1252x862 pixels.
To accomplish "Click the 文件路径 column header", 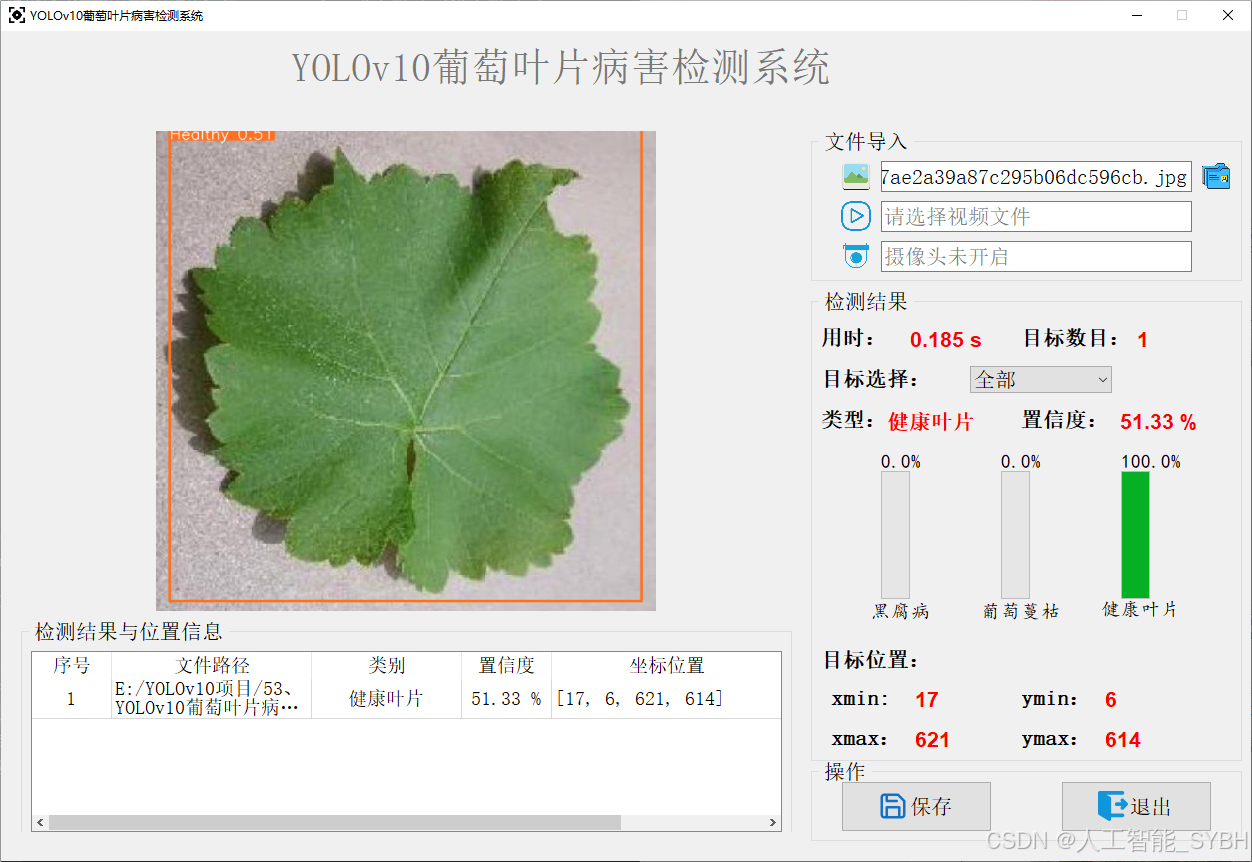I will pos(212,666).
